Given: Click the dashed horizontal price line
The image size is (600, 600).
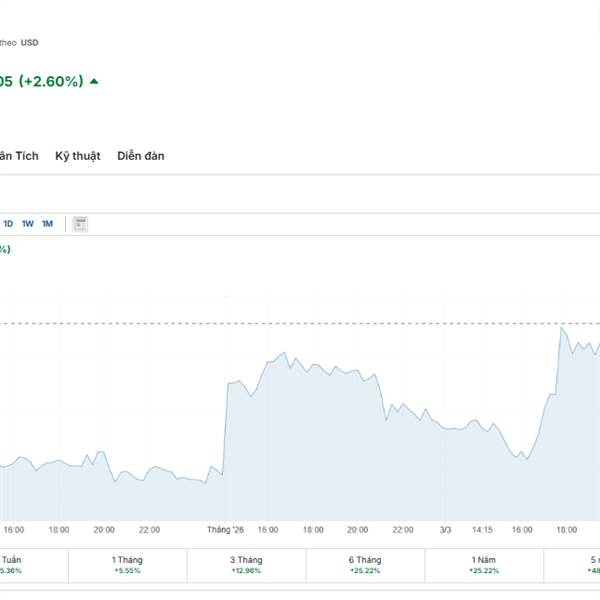Looking at the screenshot, I should point(300,323).
